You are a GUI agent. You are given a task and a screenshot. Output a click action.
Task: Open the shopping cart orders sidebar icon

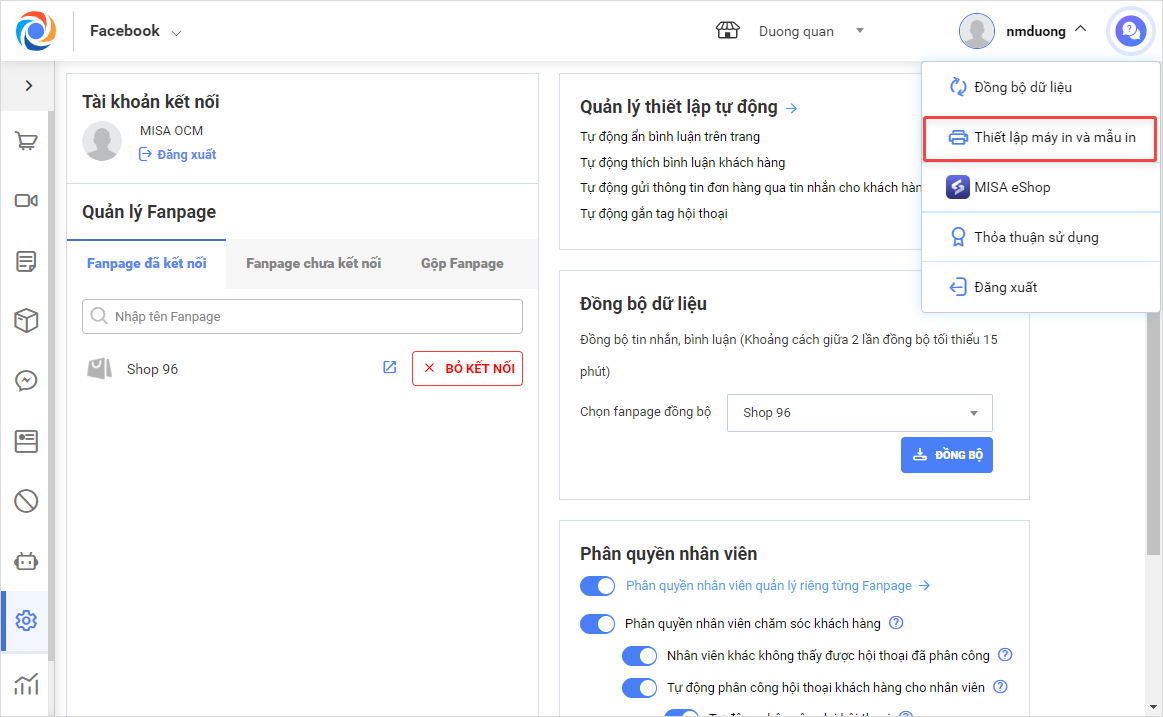click(26, 141)
